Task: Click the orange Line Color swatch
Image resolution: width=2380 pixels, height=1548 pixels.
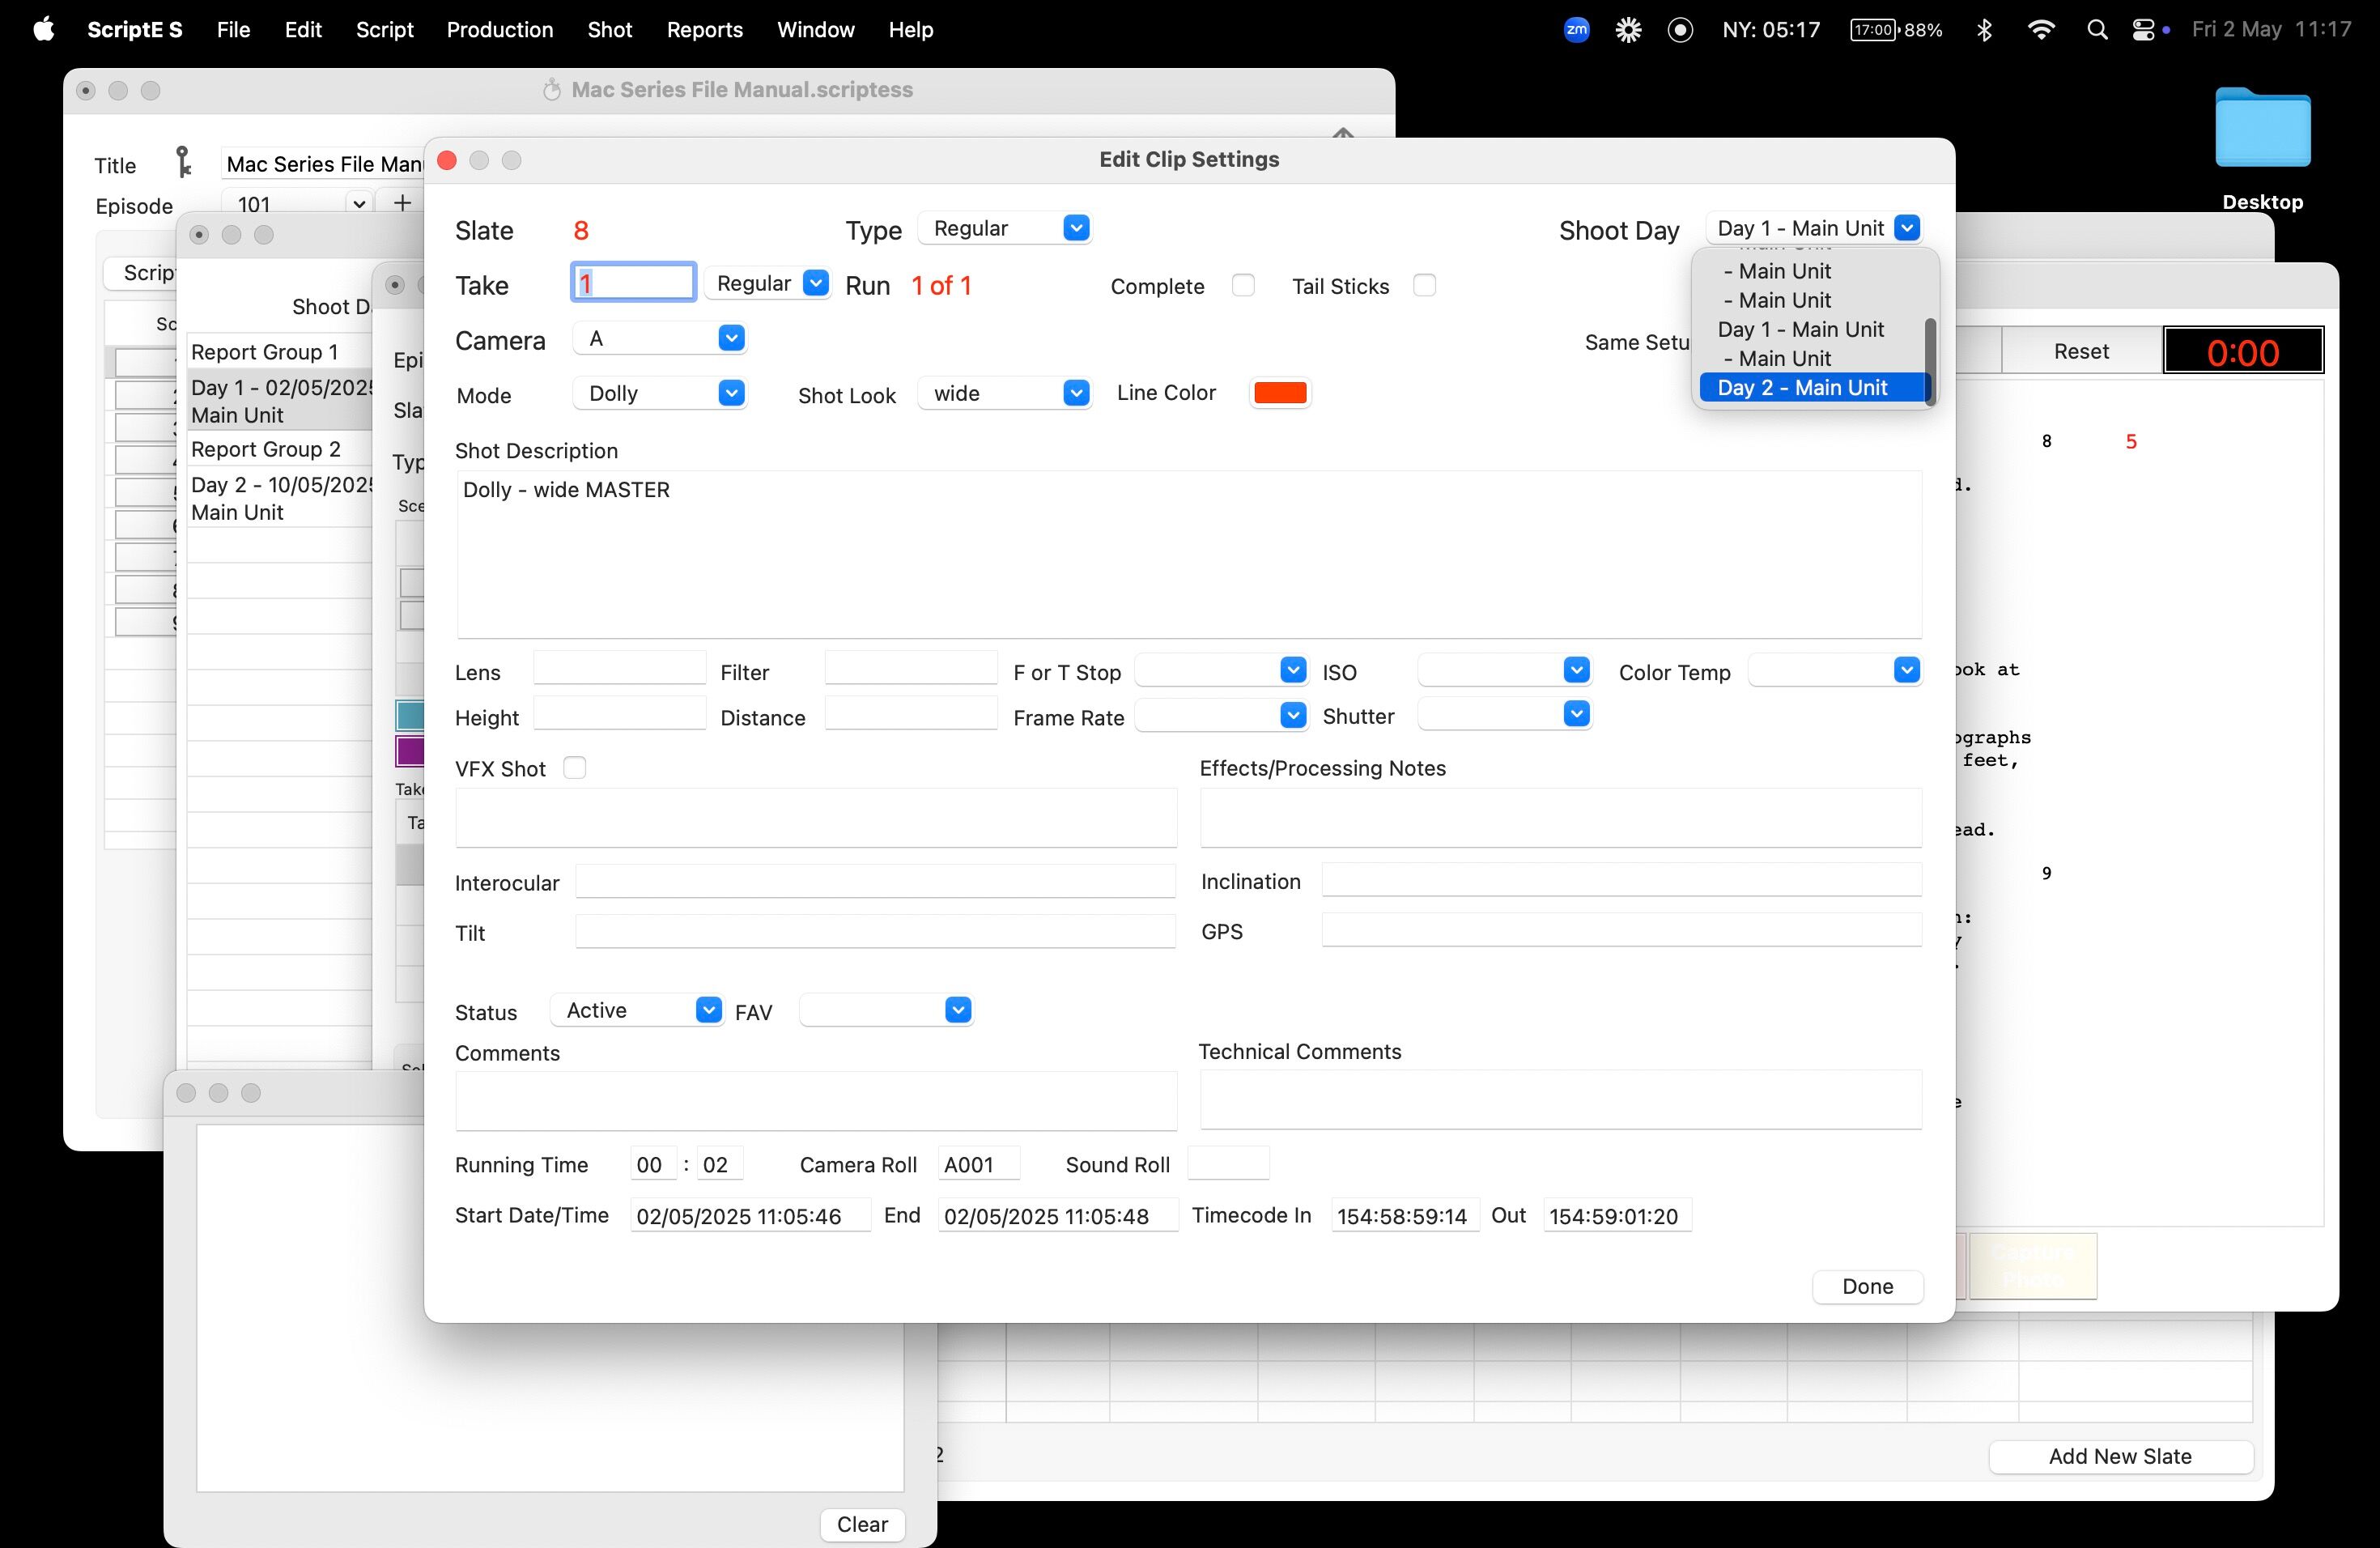Action: tap(1280, 393)
